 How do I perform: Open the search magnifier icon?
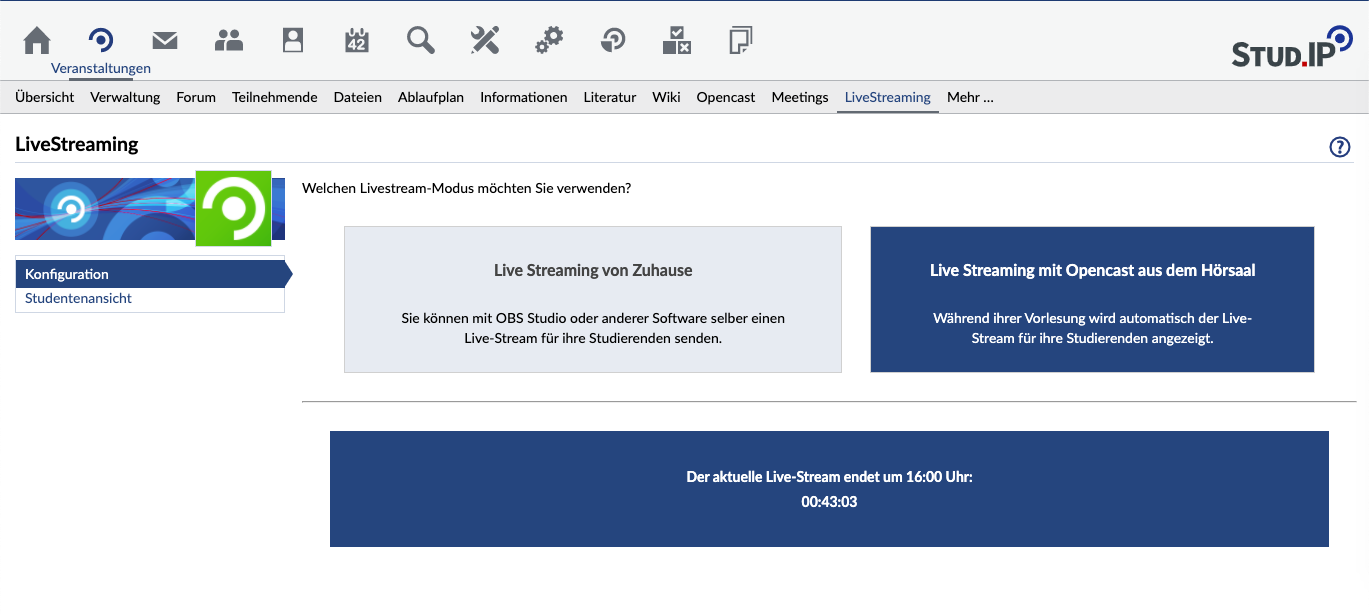(x=421, y=40)
